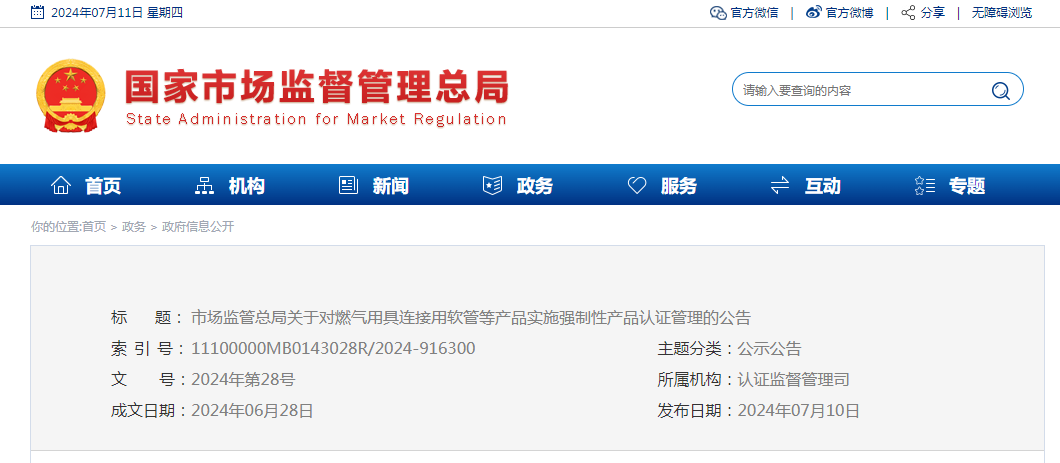This screenshot has width=1060, height=463.
Task: Click 成文日期 value 2024年06月28日
Action: point(252,410)
